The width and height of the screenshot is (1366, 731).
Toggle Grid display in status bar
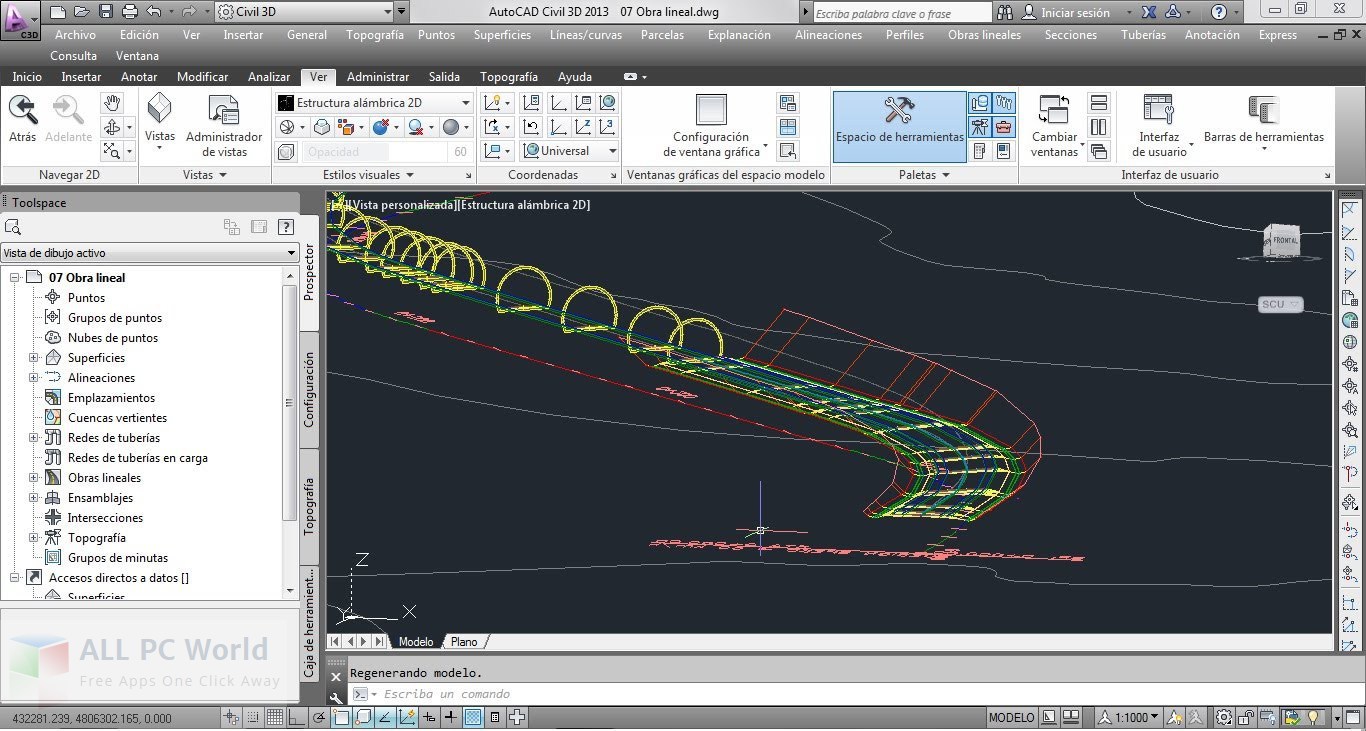[275, 717]
